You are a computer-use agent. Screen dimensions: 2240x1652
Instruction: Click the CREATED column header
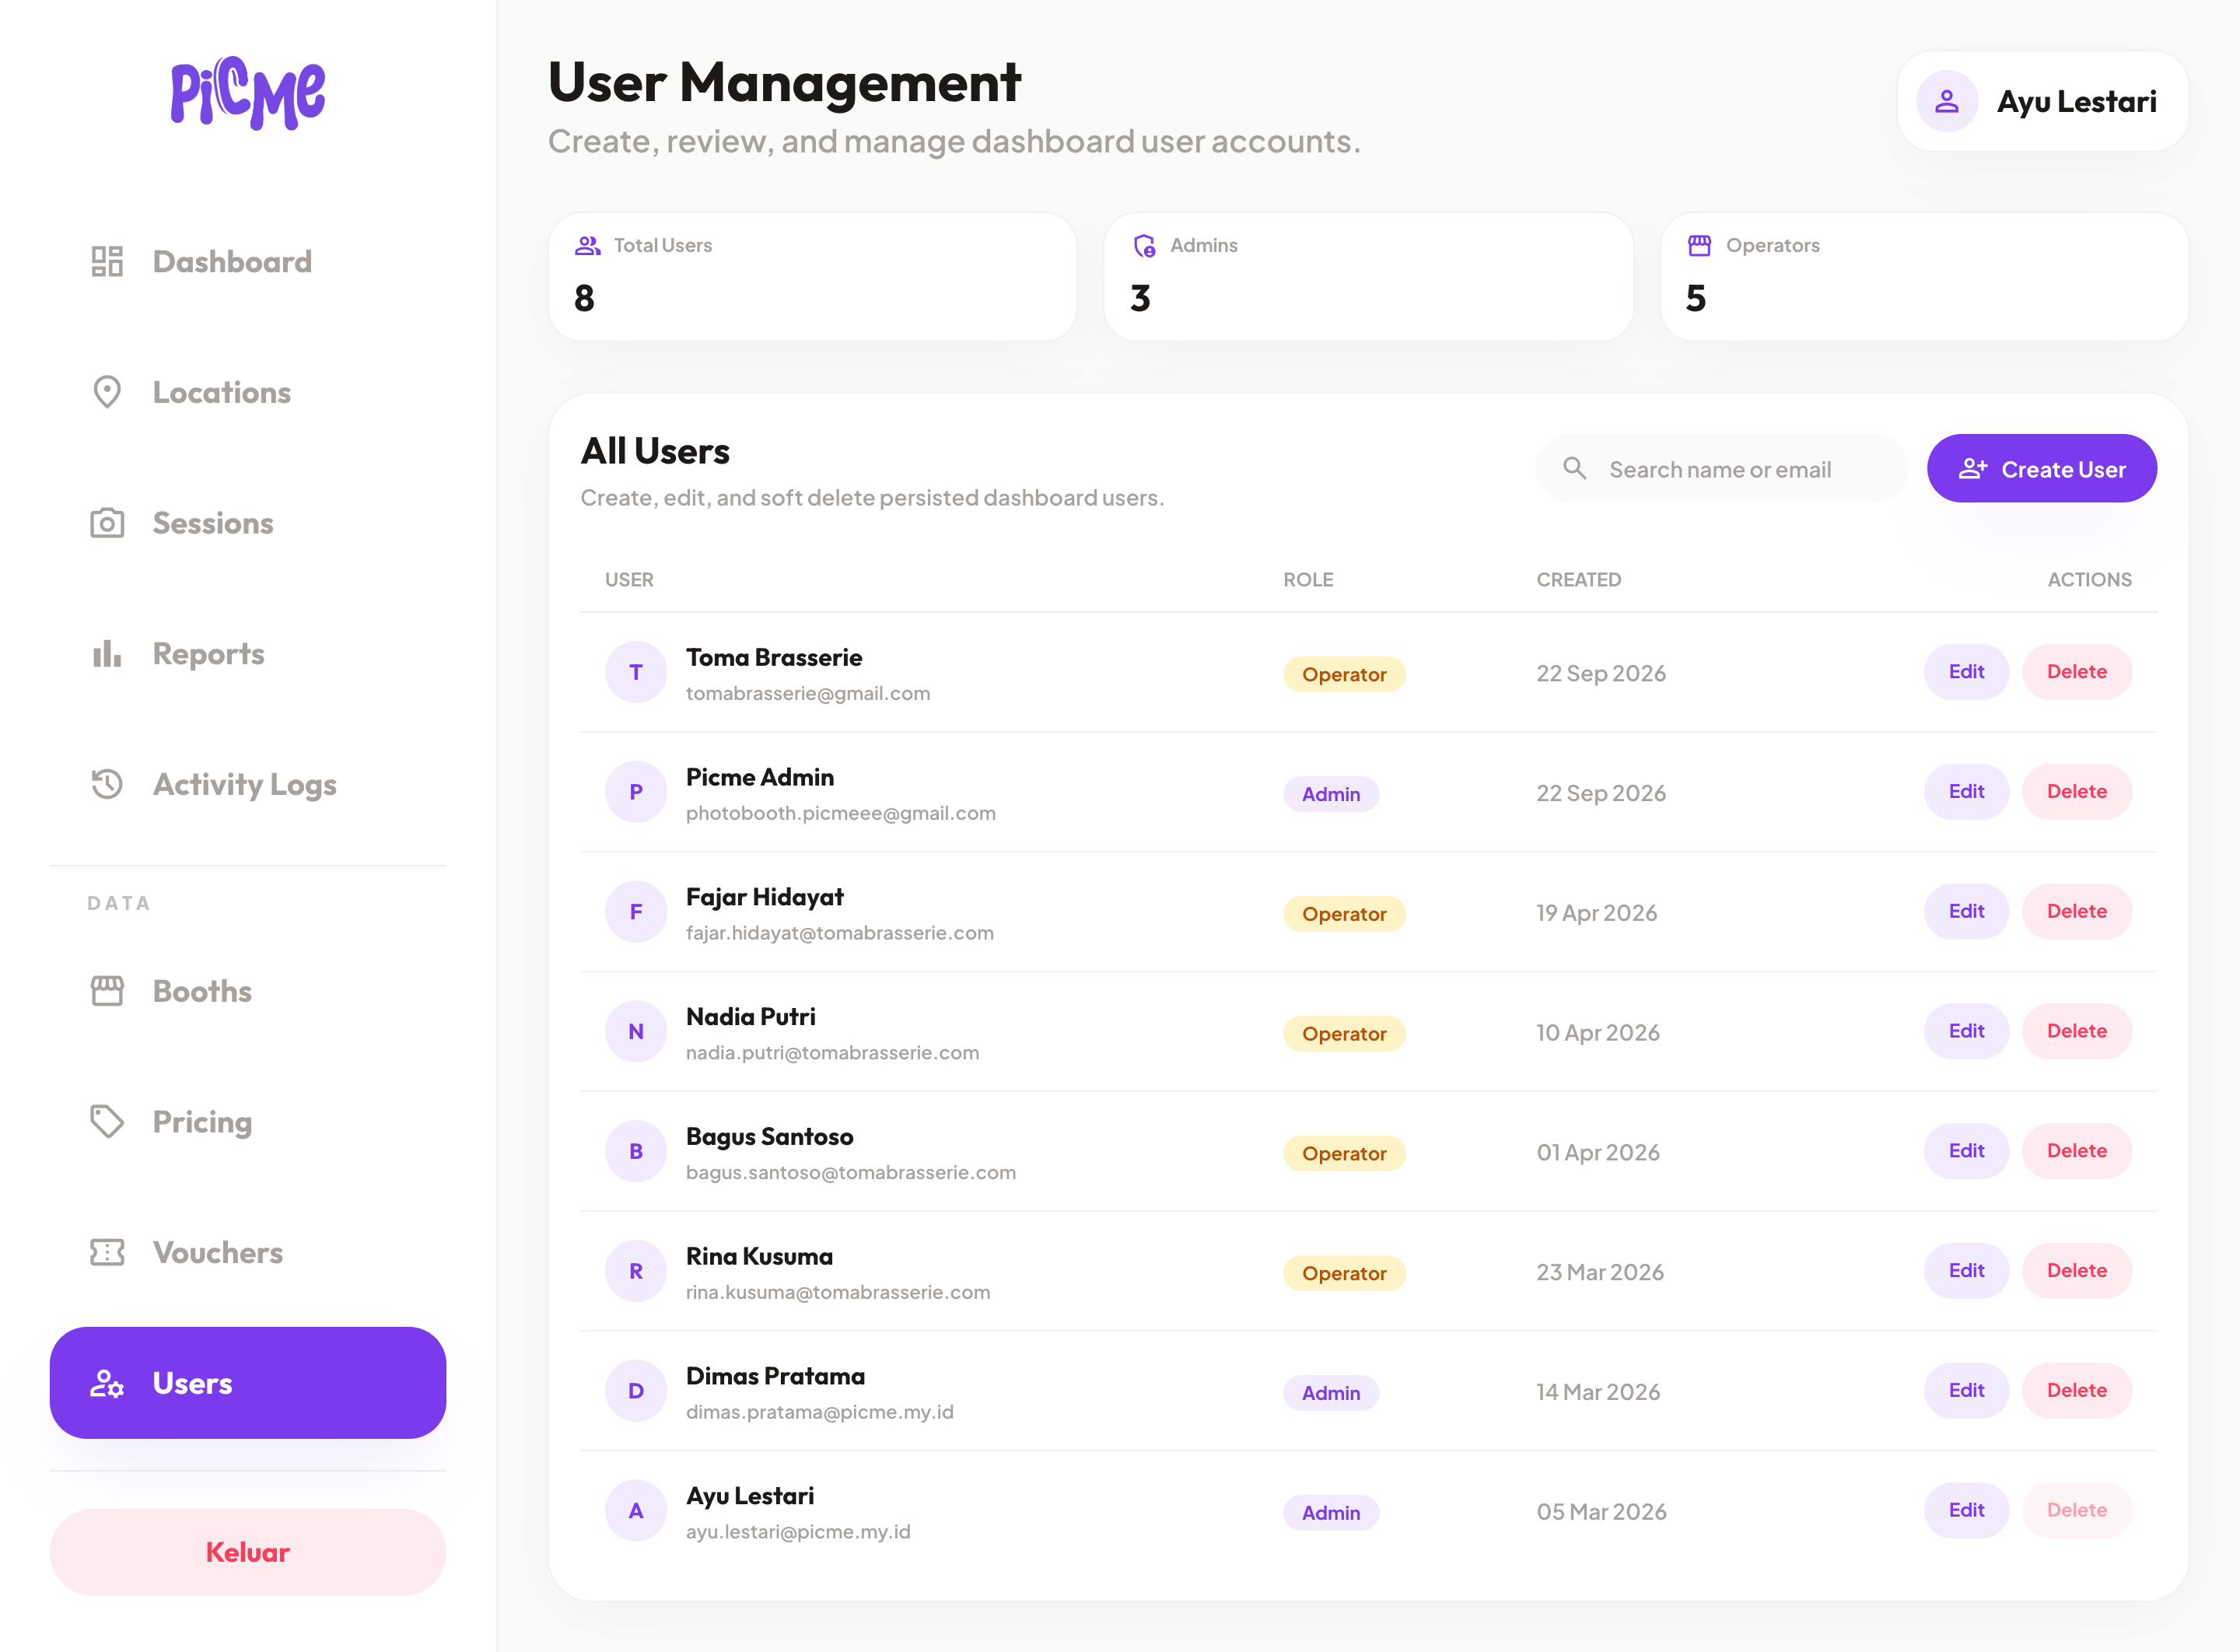(x=1578, y=579)
